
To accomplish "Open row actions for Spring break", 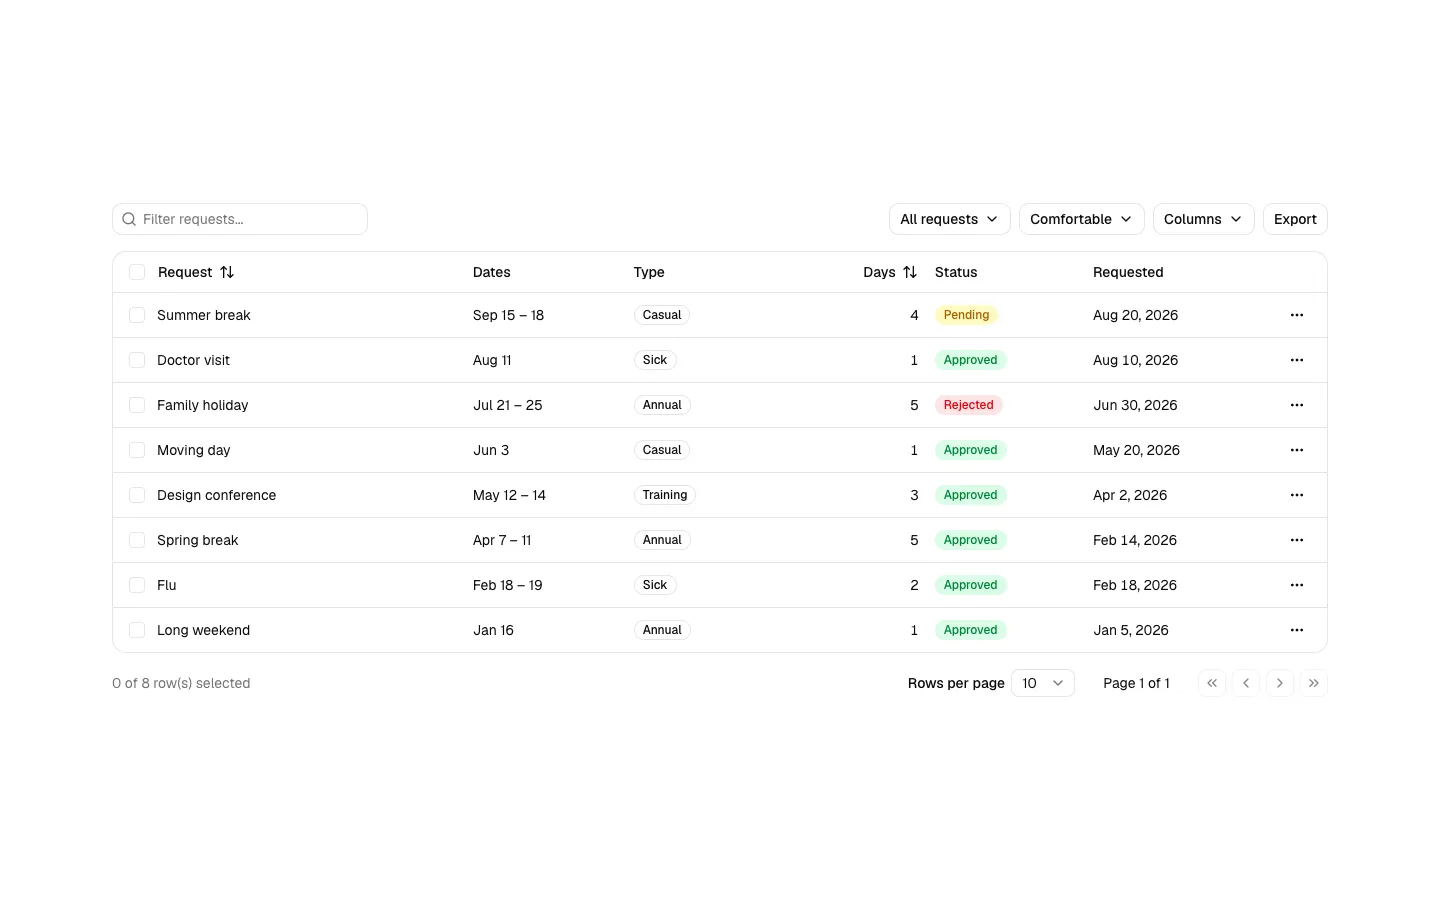I will (x=1297, y=540).
